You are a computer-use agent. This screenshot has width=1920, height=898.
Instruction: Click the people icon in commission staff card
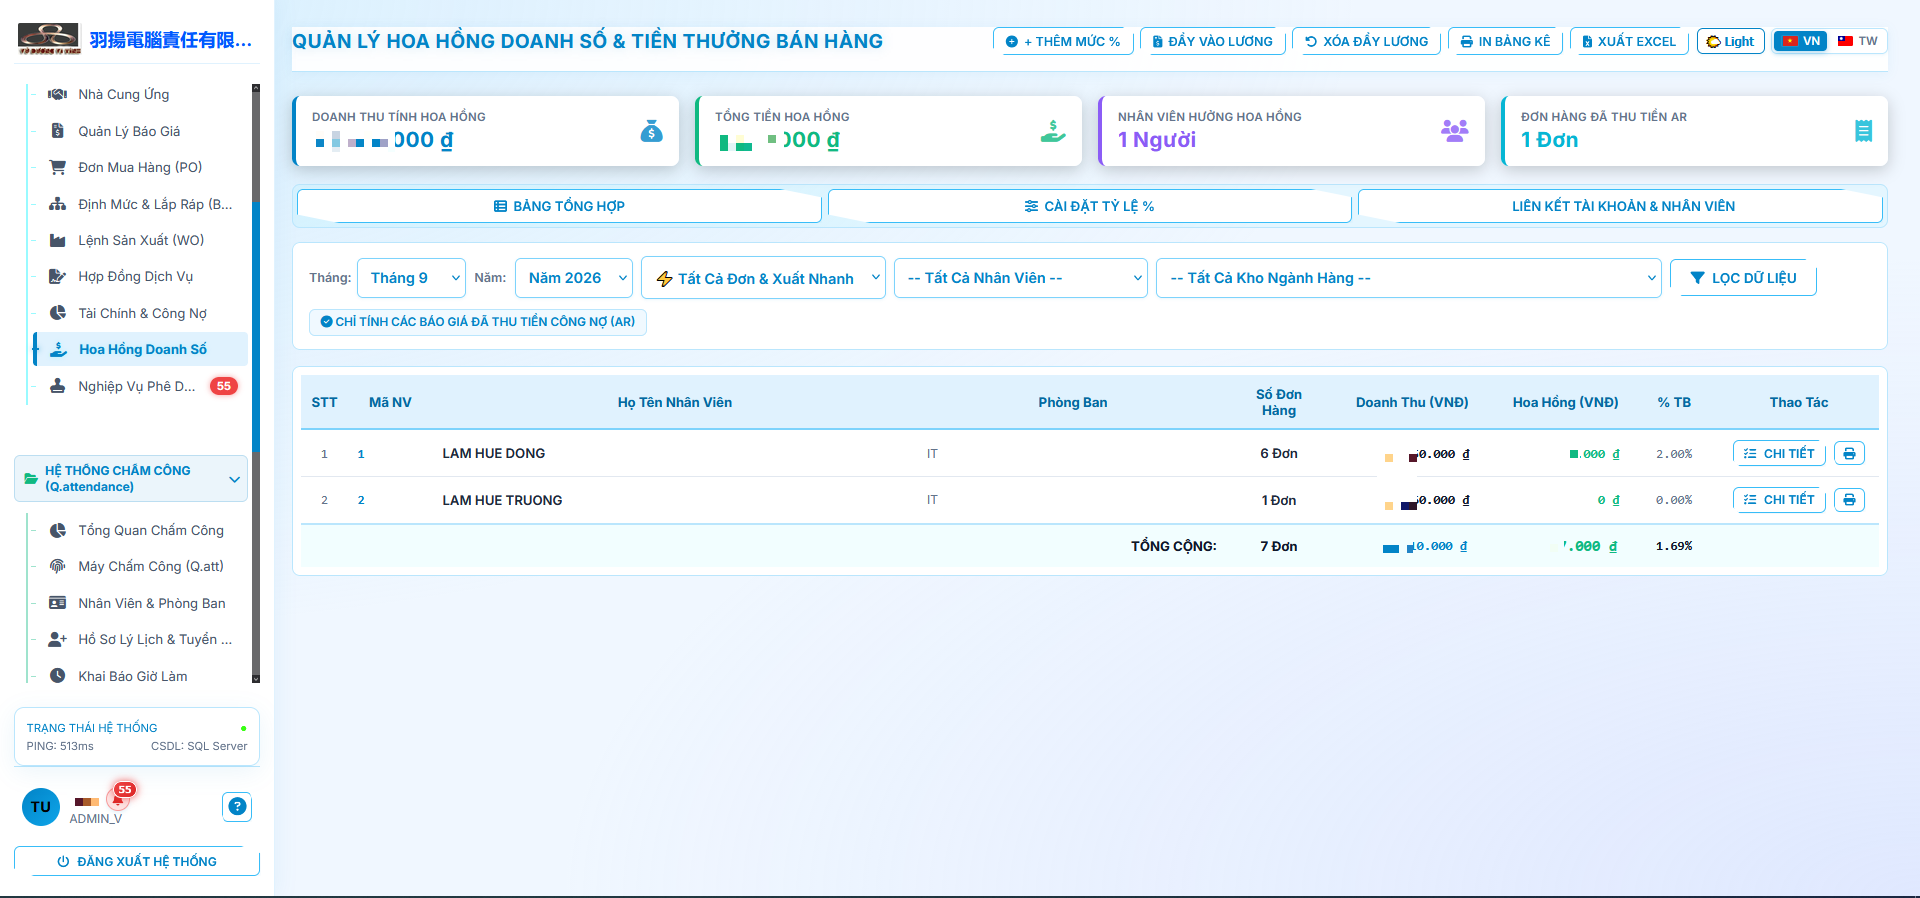1455,131
